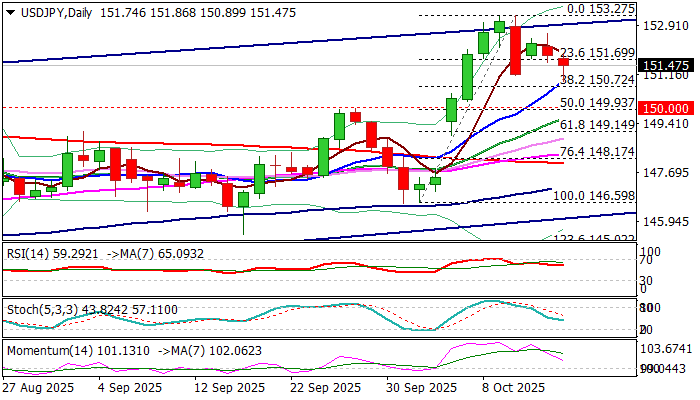Select the 100.0 146.598 Fibonacci label
Viewport: 700px width, 400px height.
point(593,197)
